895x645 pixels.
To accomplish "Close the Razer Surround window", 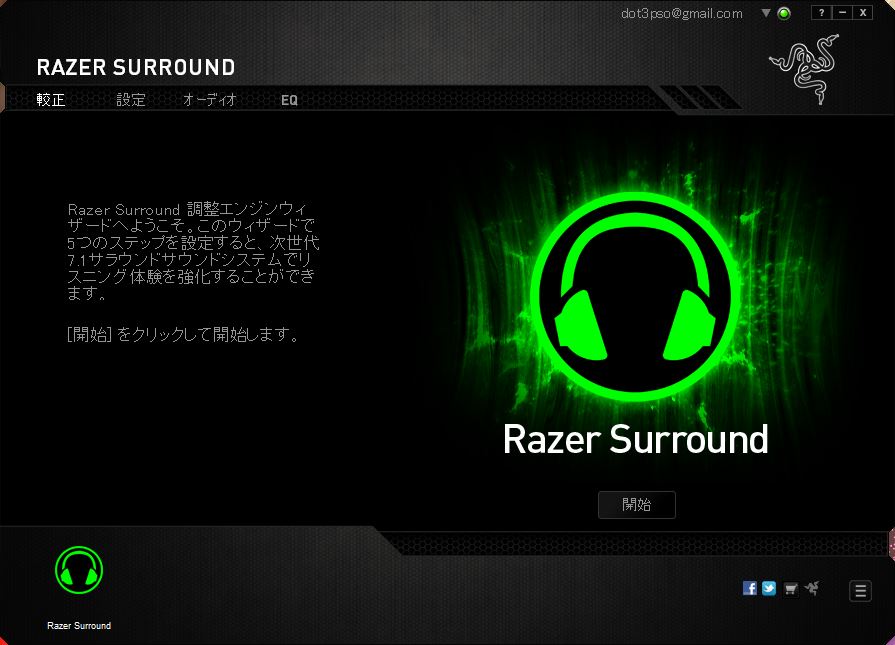I will point(863,13).
